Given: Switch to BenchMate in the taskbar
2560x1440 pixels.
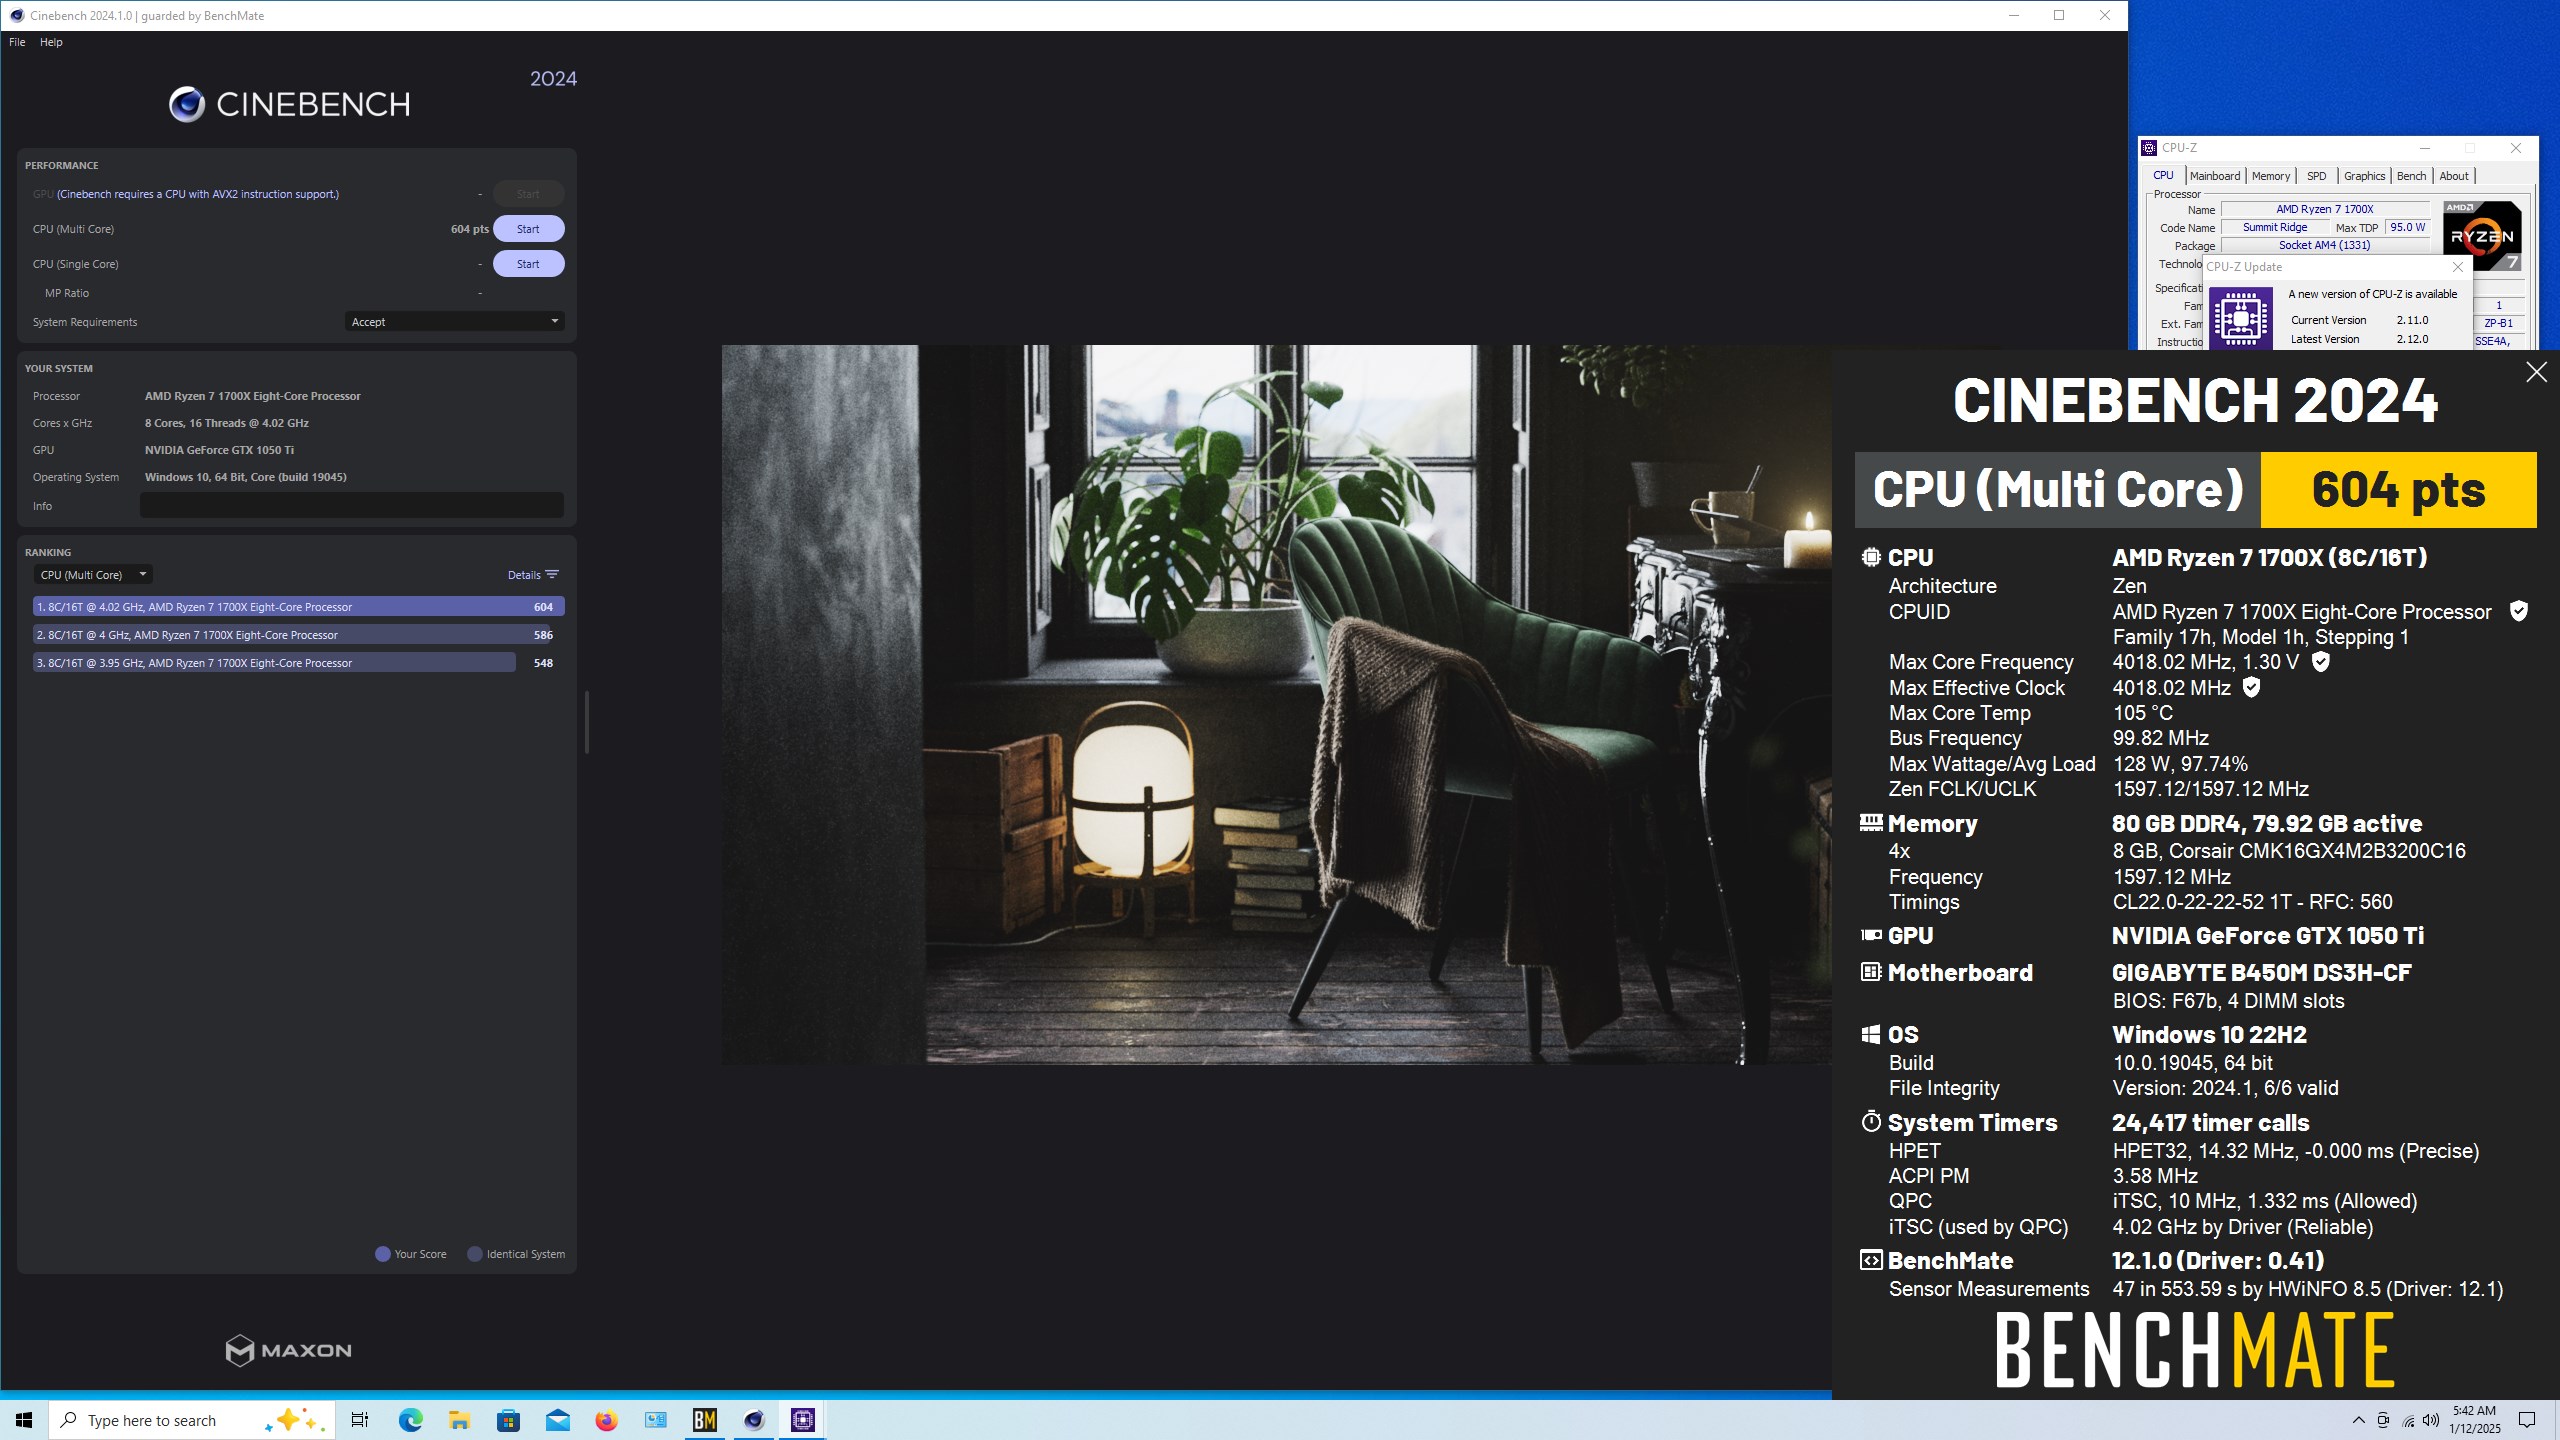Looking at the screenshot, I should tap(705, 1420).
